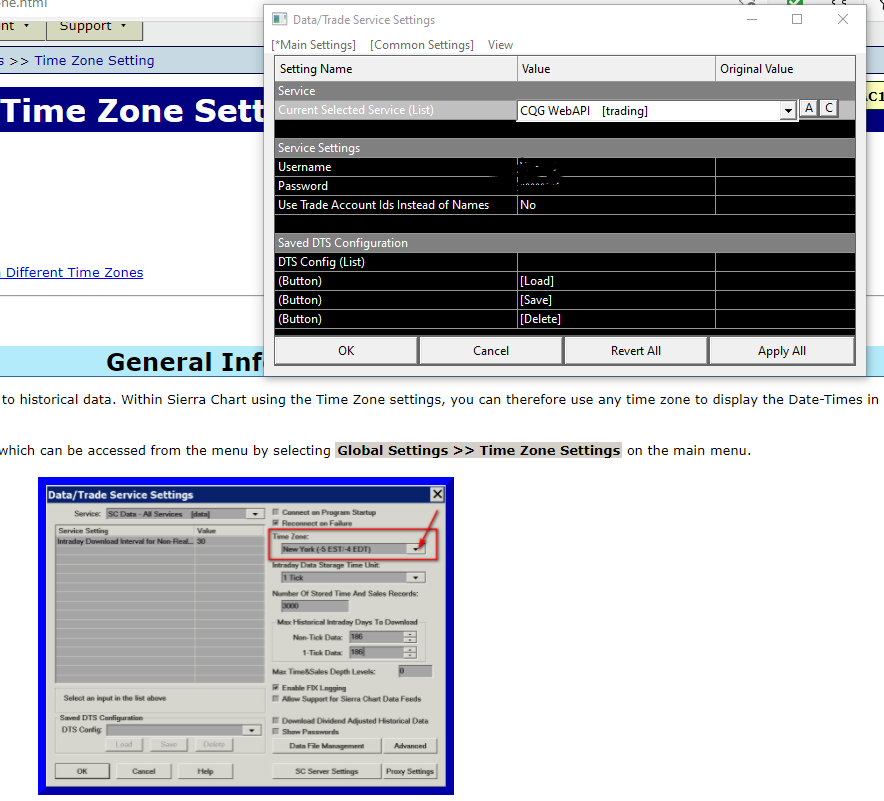The image size is (884, 801).
Task: Click the [Delete] button row
Action: pyautogui.click(x=616, y=319)
